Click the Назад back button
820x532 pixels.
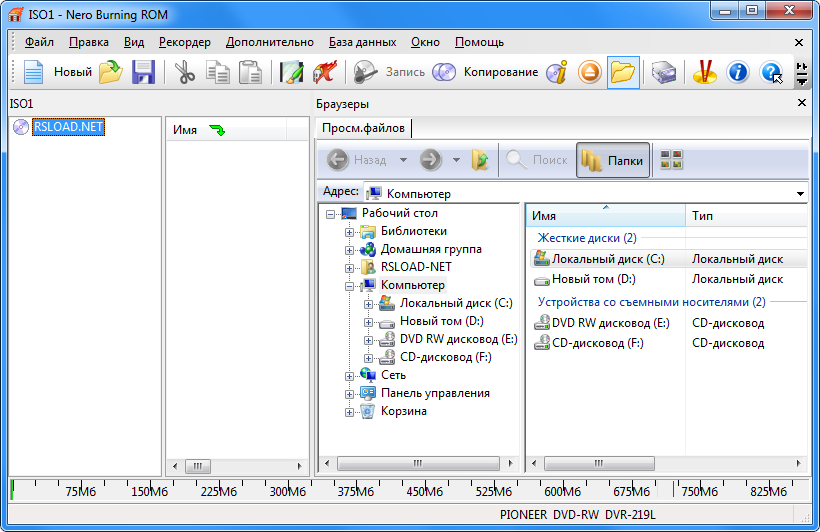356,160
